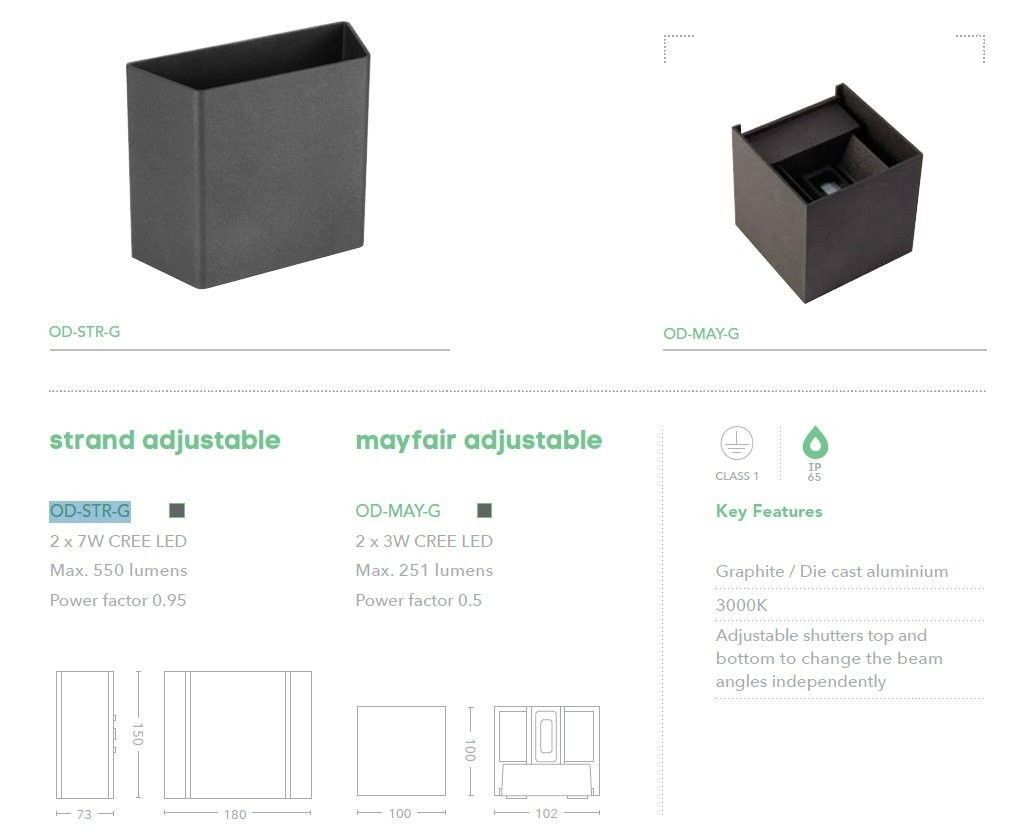Click the mayfair adjustable heading

[478, 441]
